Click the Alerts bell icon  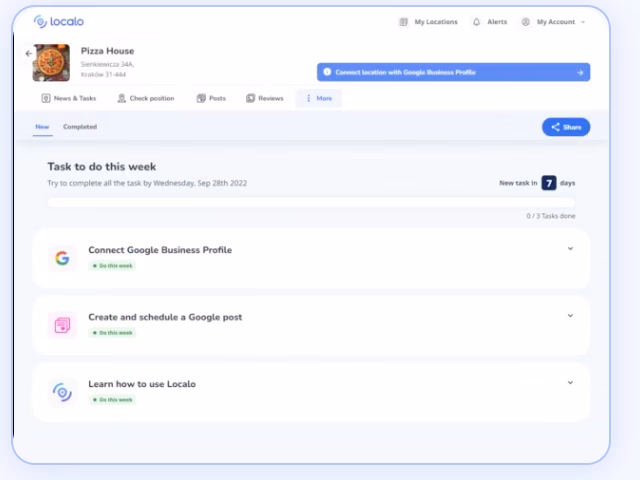(x=476, y=22)
